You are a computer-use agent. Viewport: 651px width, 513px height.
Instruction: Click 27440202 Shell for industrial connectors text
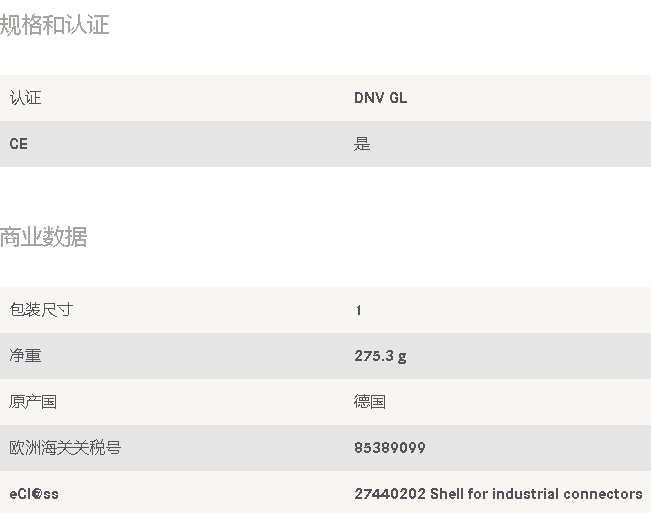pos(498,494)
